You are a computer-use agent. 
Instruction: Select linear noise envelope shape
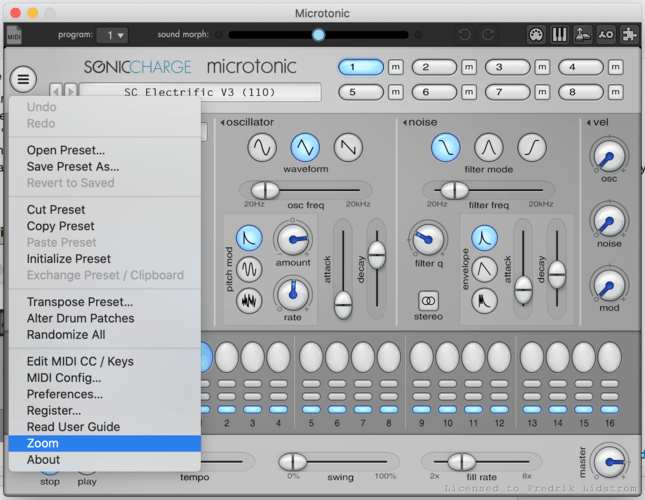(485, 269)
